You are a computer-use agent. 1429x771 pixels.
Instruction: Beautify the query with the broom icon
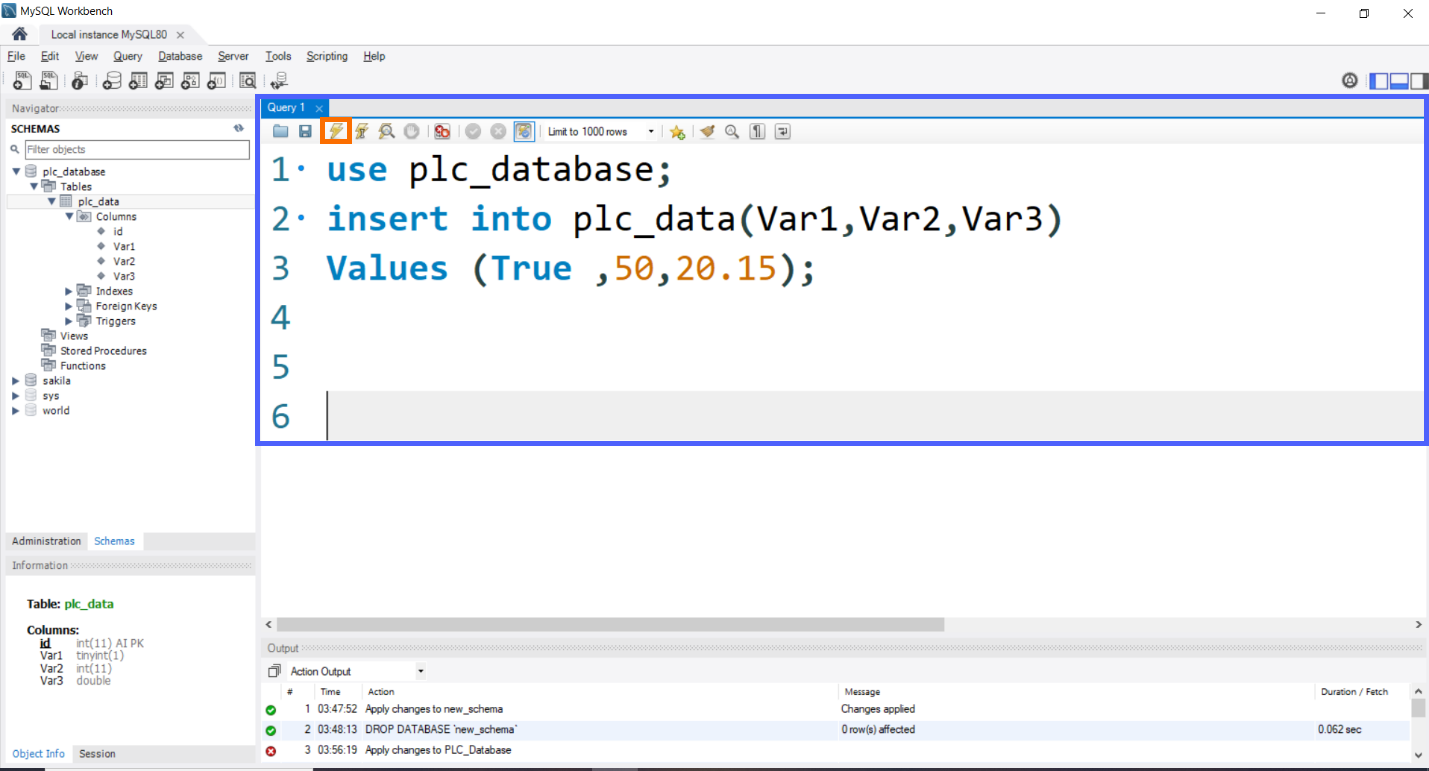click(707, 131)
